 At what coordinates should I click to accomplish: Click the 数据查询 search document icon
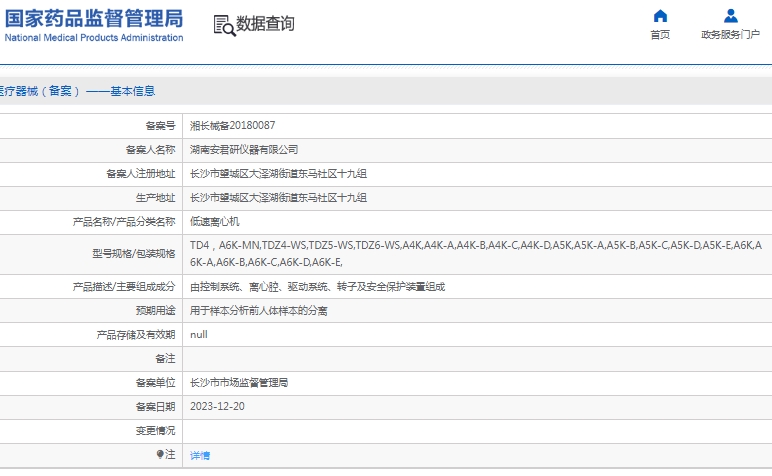coord(225,25)
